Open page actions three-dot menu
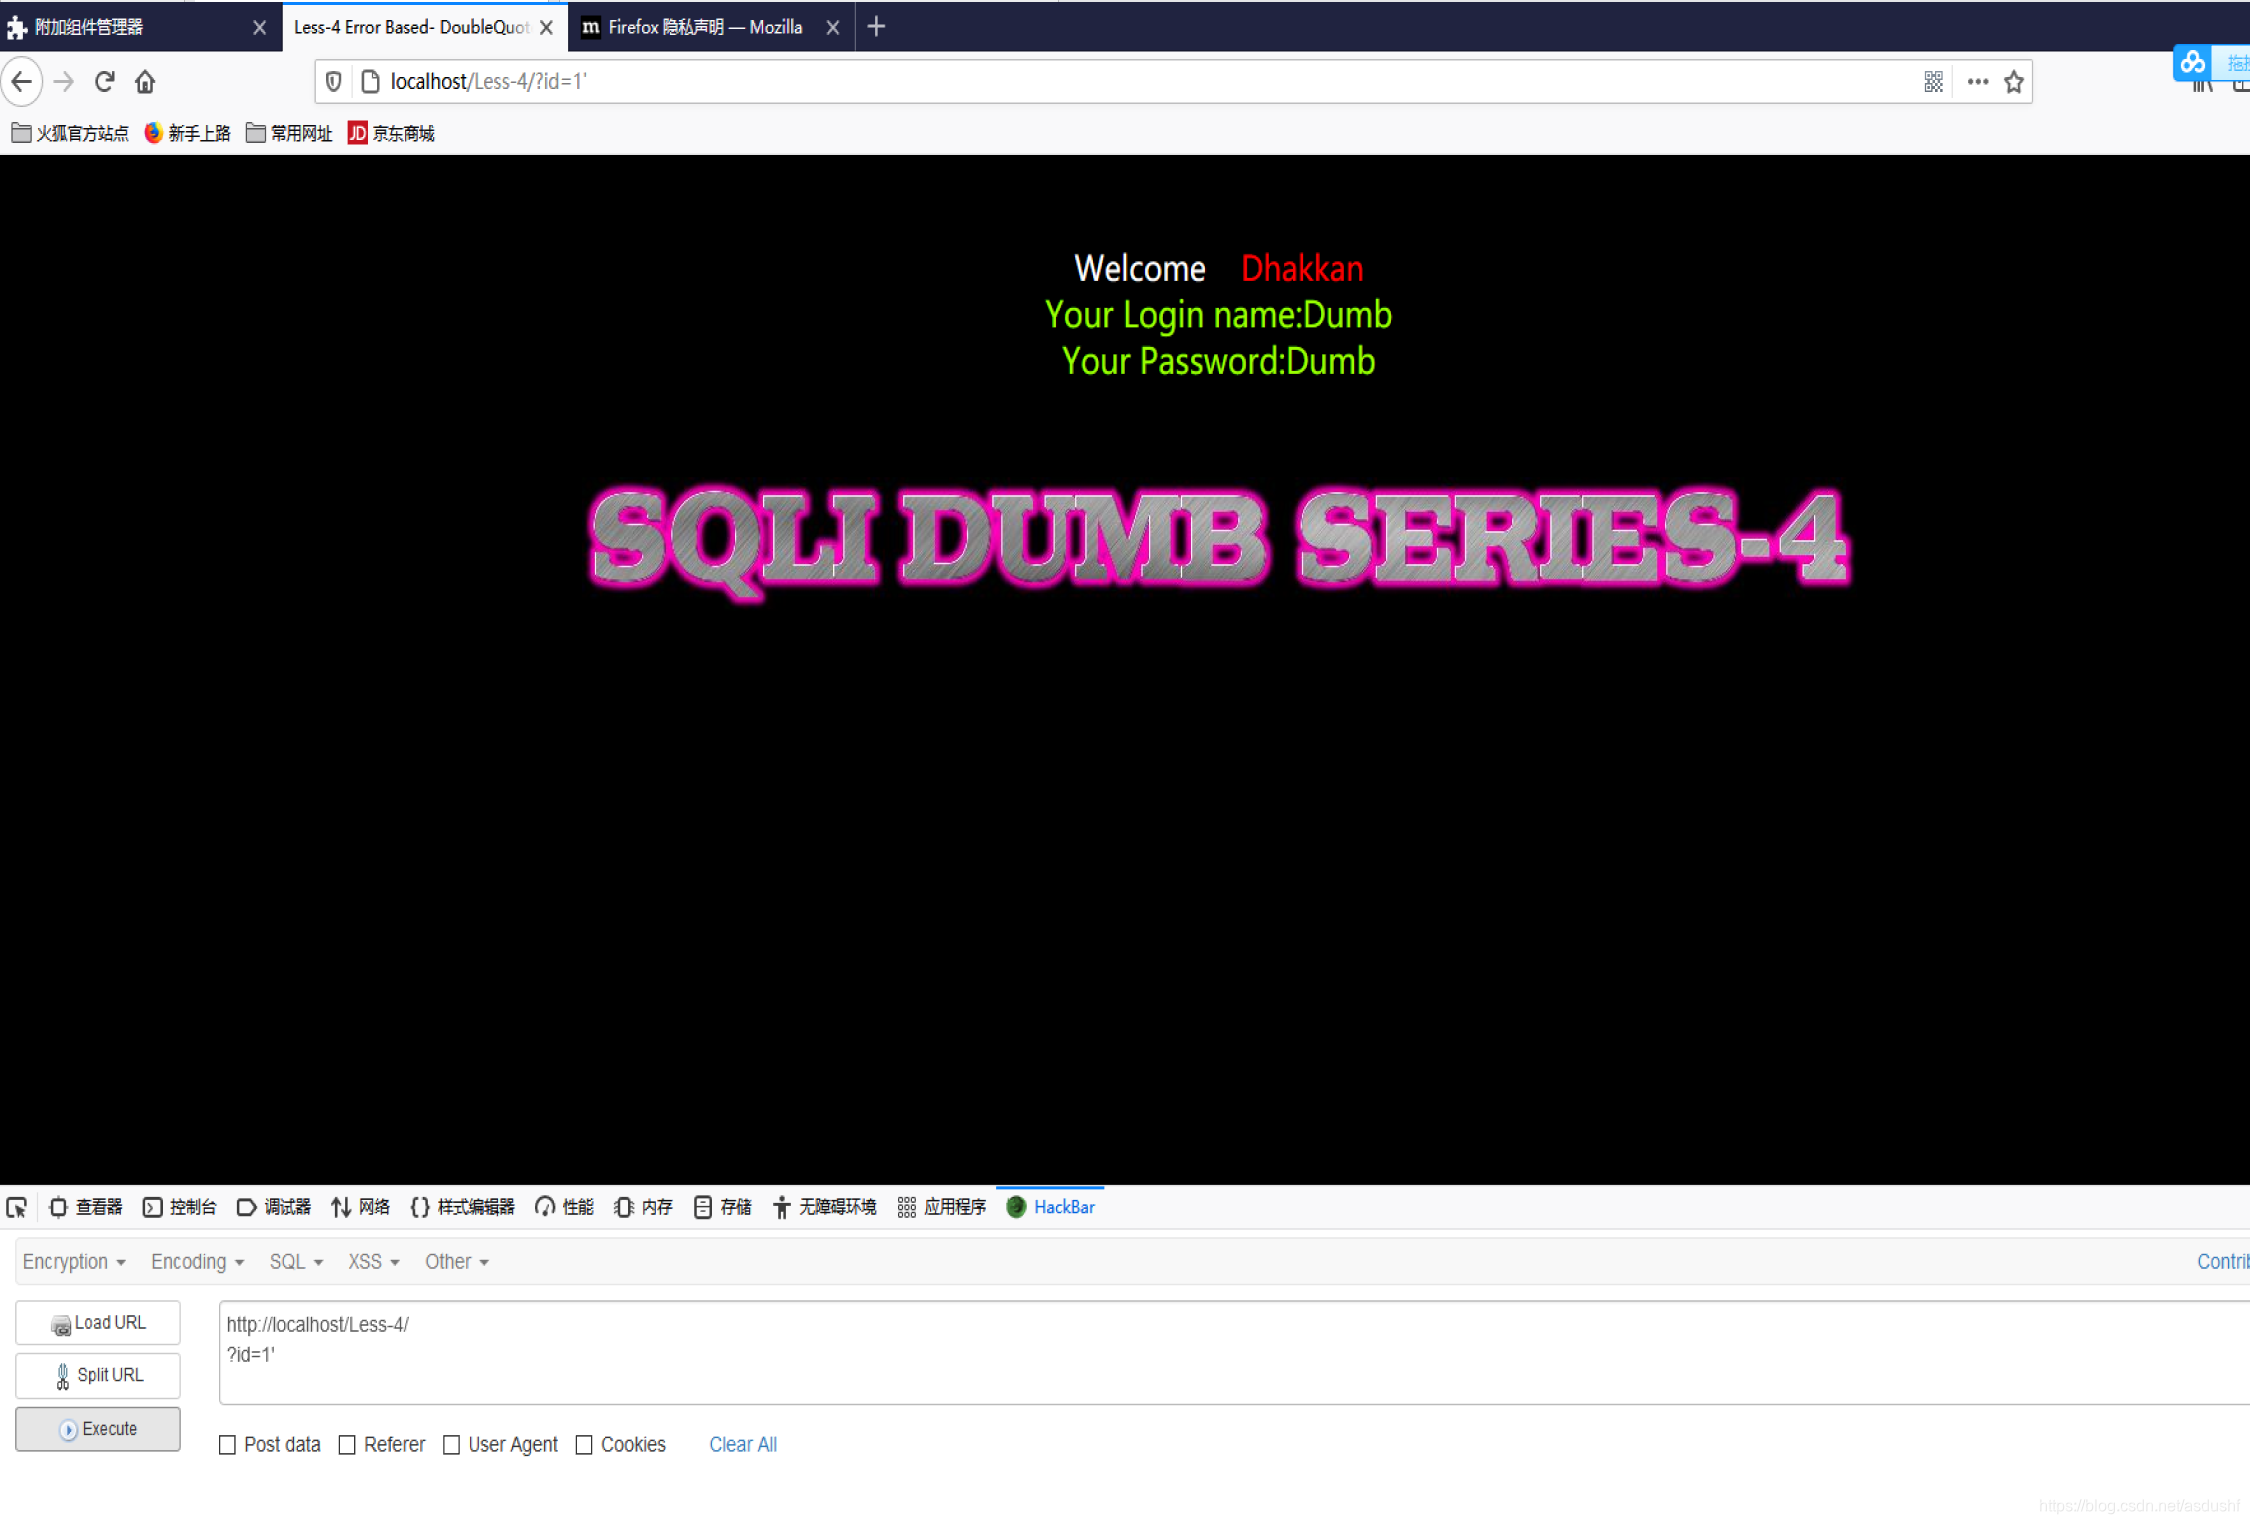 [x=1977, y=82]
